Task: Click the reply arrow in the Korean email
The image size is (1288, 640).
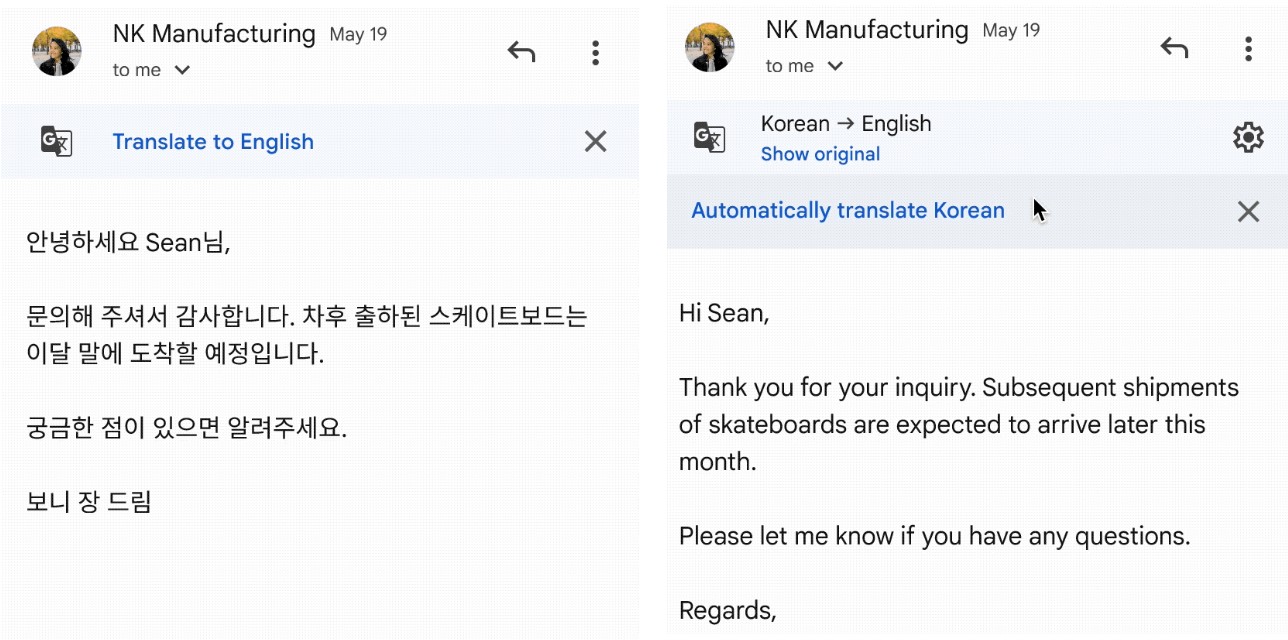Action: pyautogui.click(x=521, y=52)
